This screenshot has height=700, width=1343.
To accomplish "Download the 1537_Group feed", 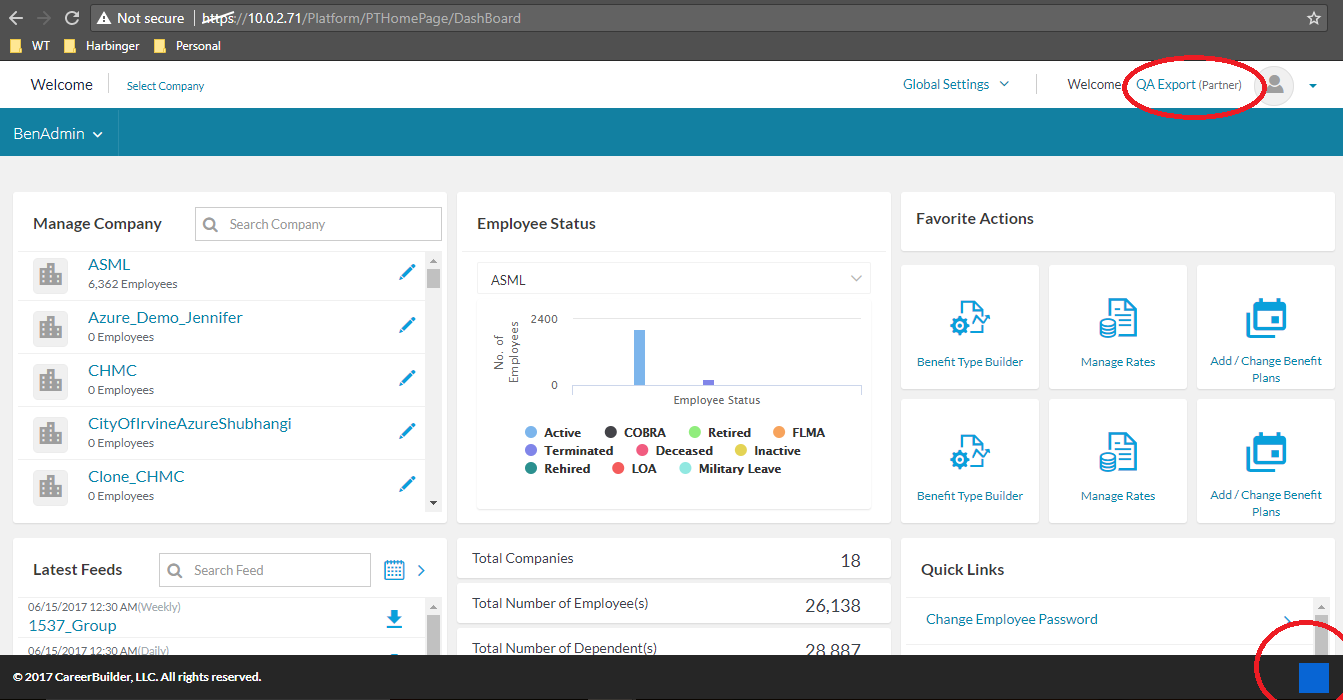I will 394,619.
